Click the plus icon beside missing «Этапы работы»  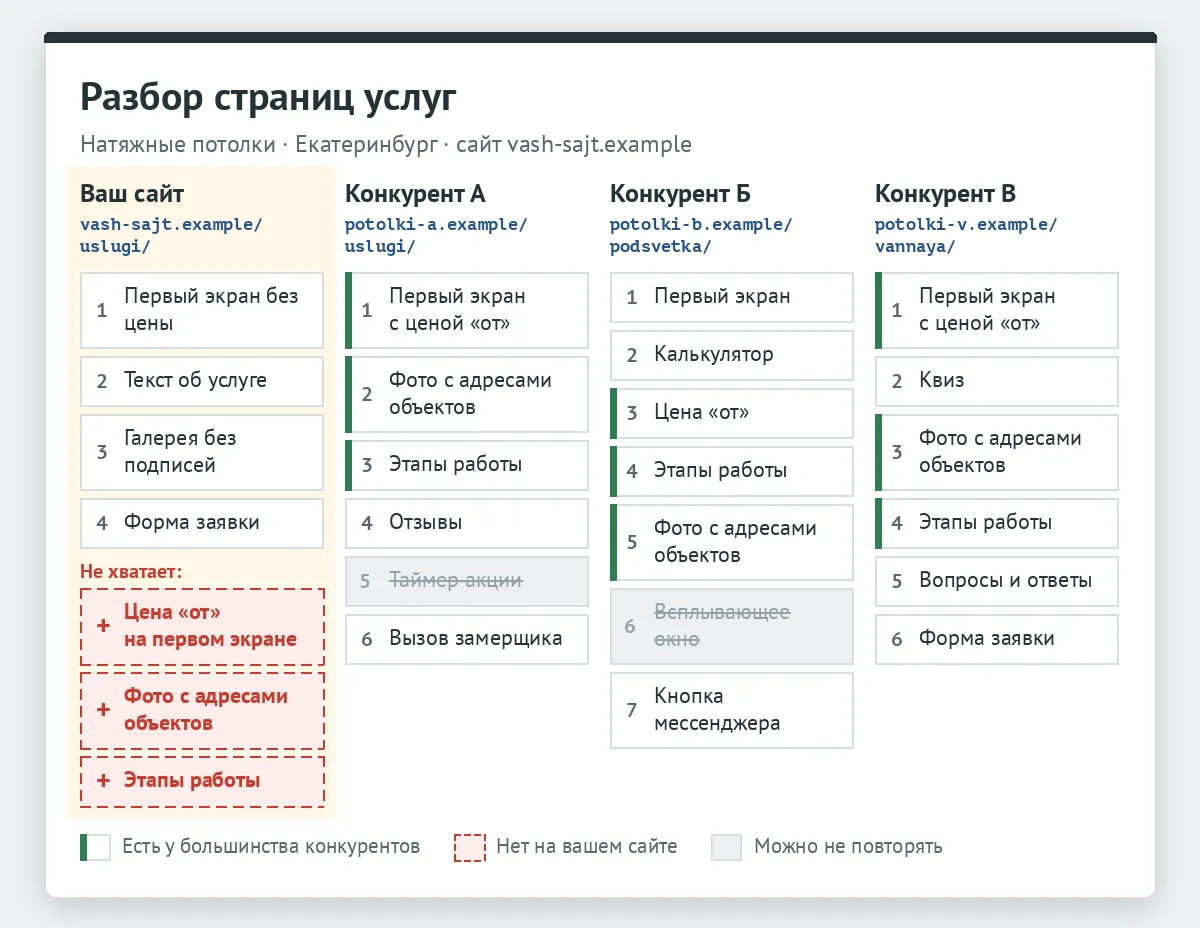coord(103,781)
